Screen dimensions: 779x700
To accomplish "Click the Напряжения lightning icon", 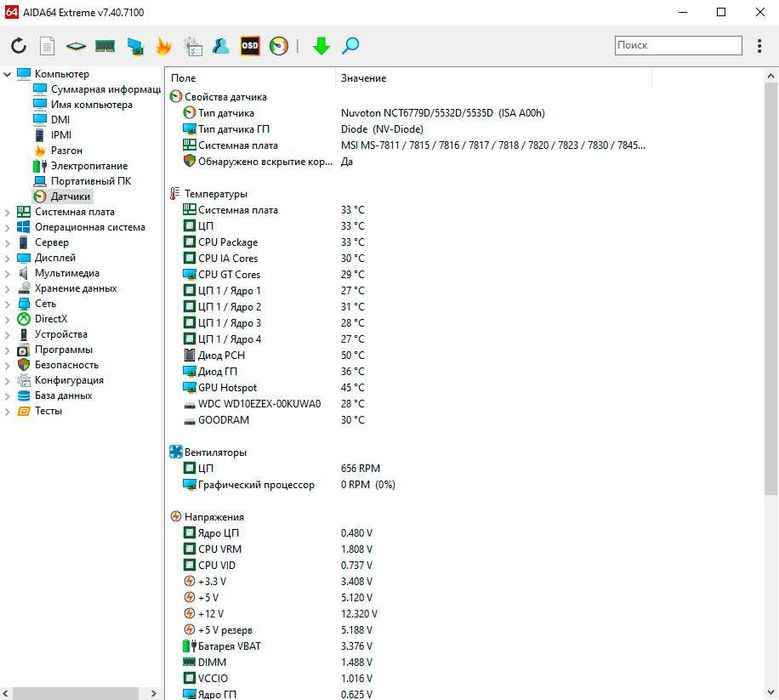I will (x=175, y=517).
